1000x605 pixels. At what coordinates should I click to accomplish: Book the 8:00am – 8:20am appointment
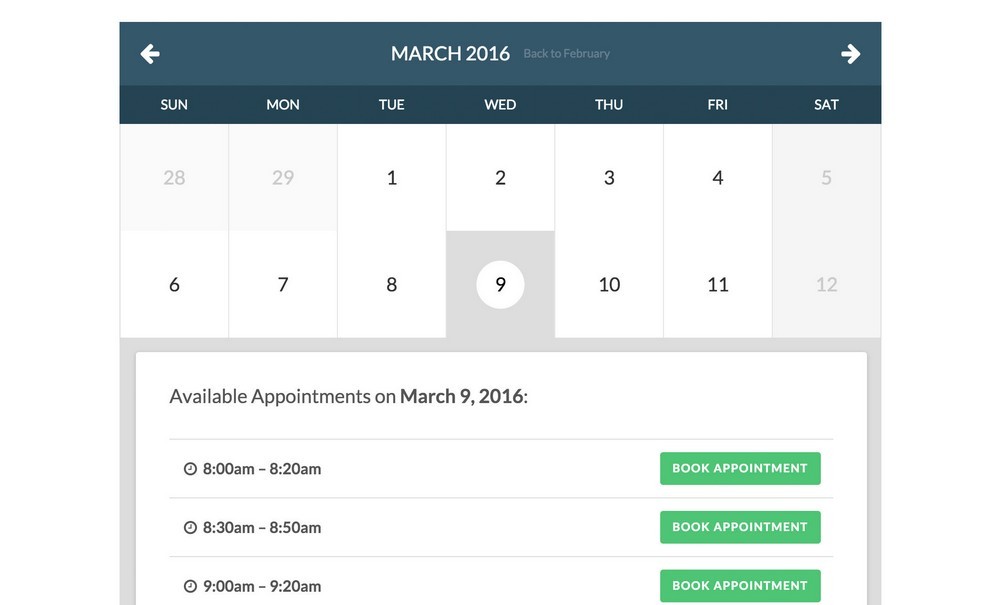point(740,468)
